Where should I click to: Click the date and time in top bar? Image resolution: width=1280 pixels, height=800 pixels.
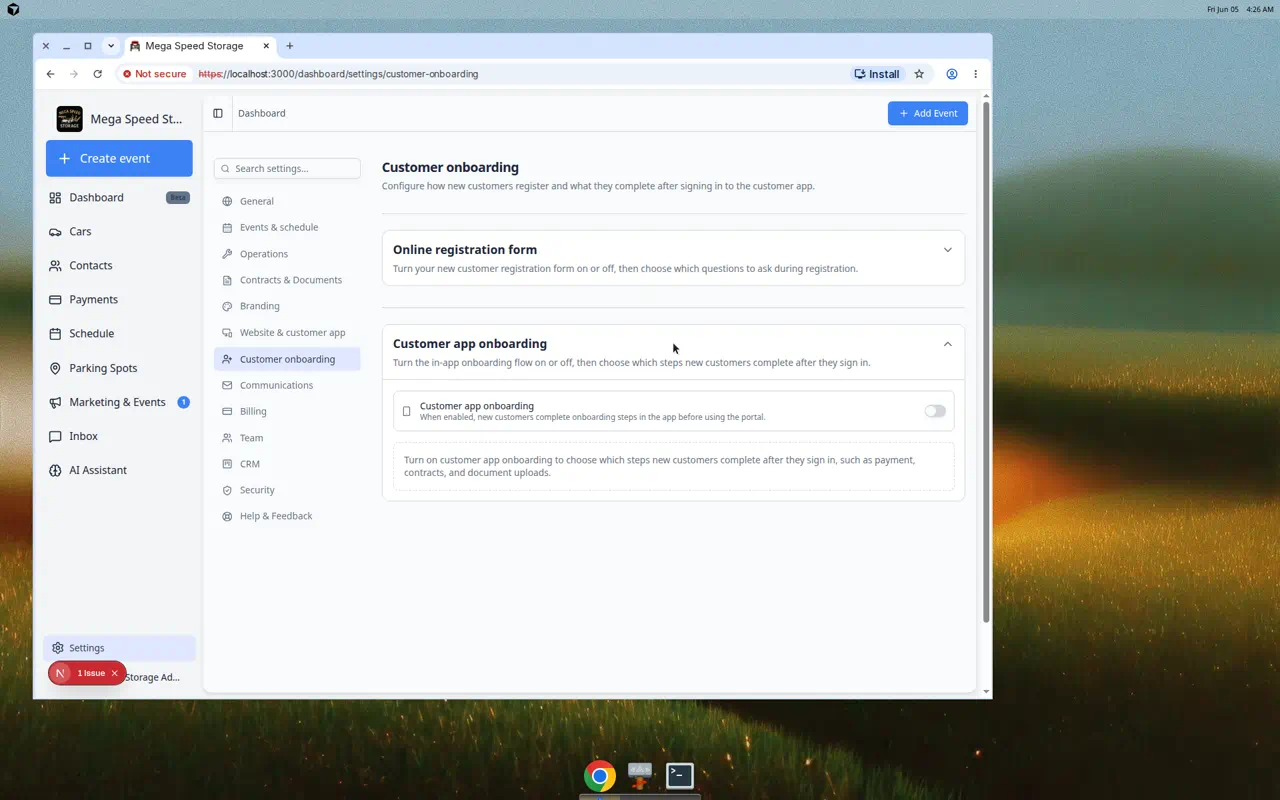(x=1240, y=9)
